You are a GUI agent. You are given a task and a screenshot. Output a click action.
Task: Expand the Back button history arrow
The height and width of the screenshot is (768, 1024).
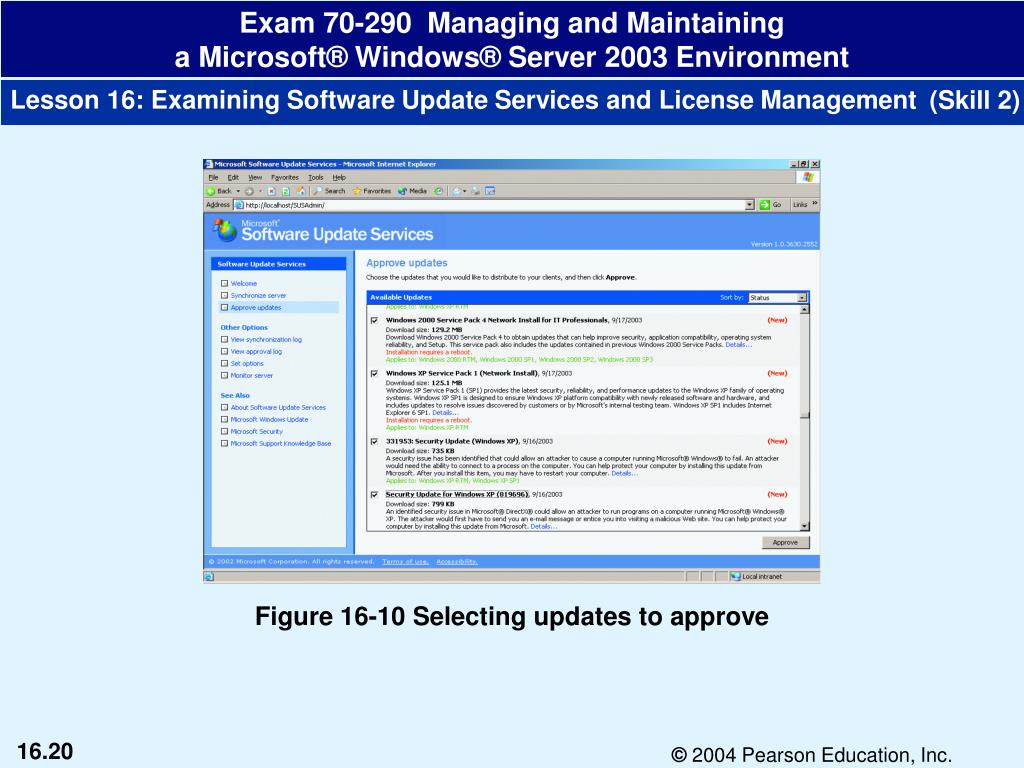pos(238,191)
